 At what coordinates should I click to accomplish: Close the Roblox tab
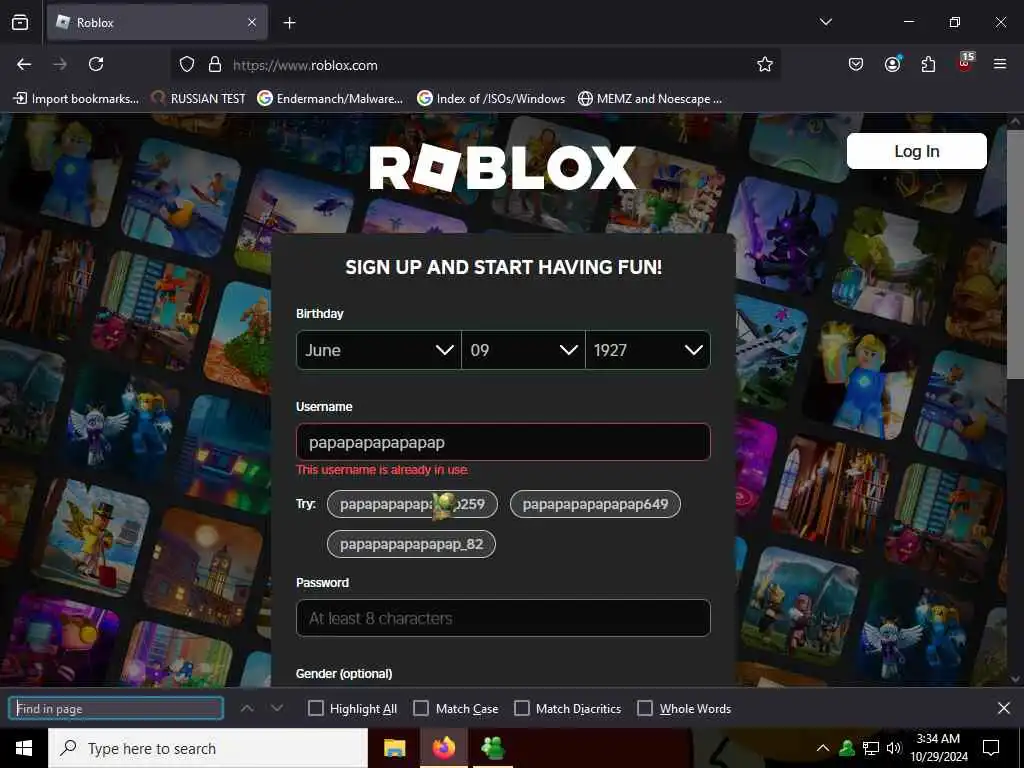[252, 22]
